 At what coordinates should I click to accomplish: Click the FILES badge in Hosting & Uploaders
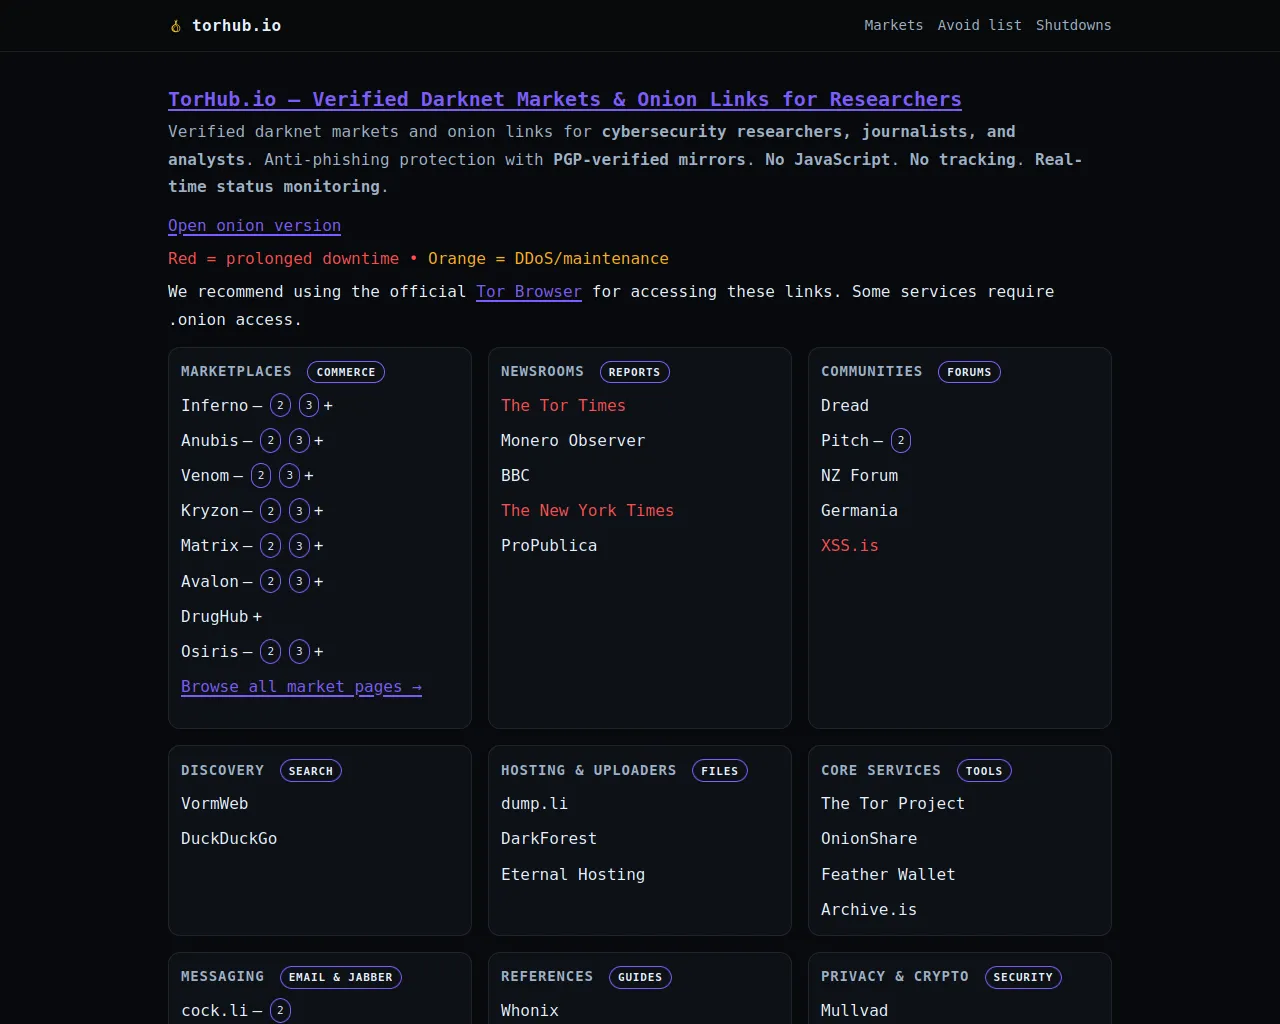point(720,771)
